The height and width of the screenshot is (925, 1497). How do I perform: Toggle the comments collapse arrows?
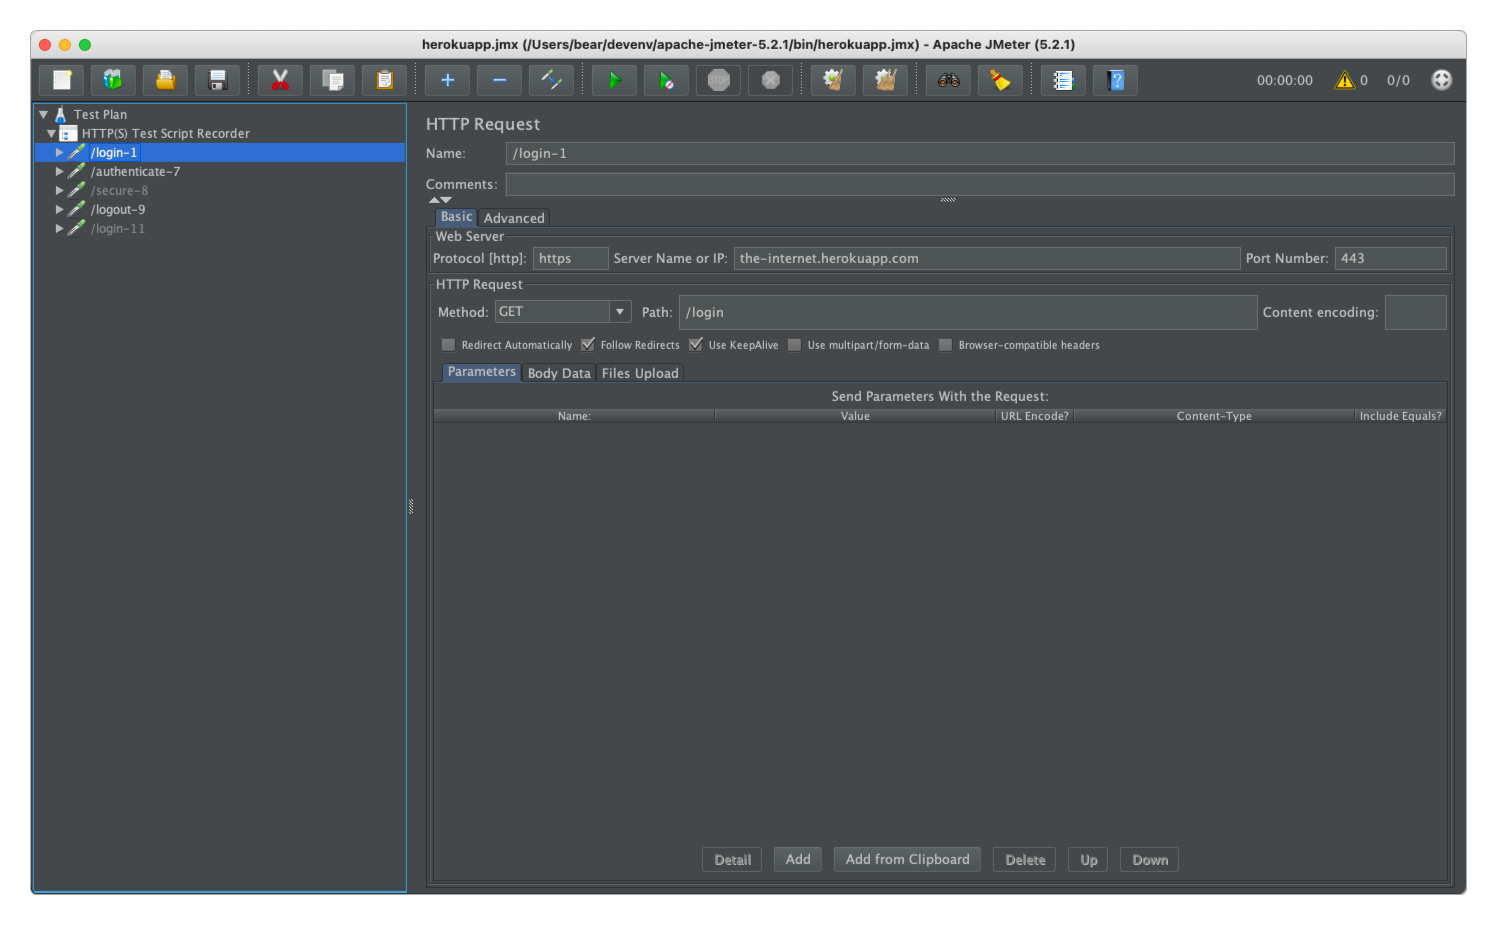coord(440,200)
